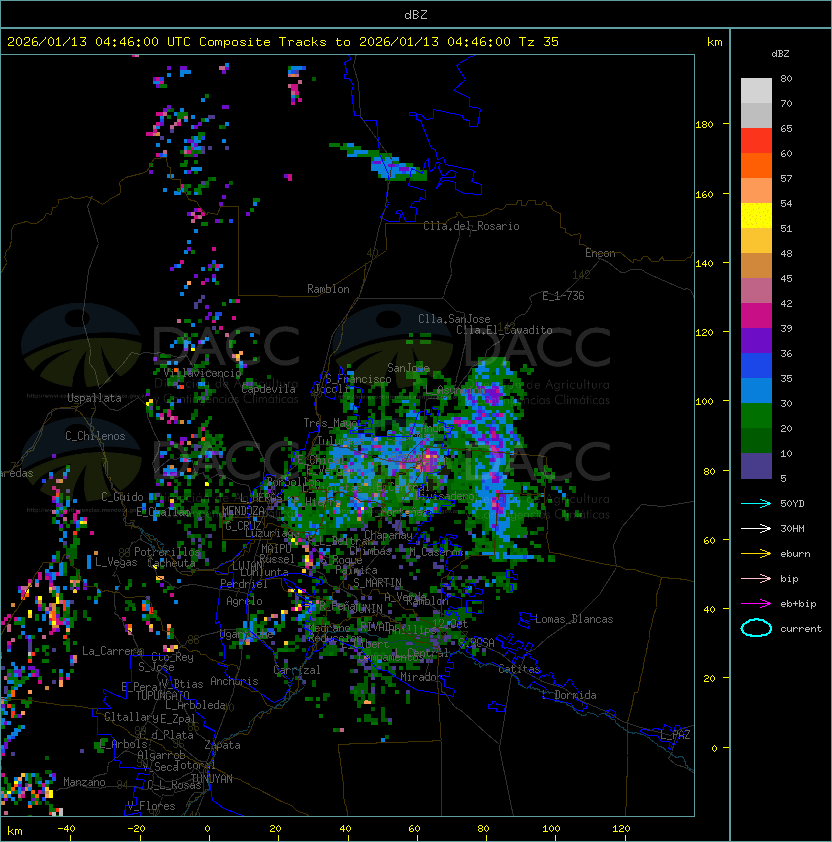The width and height of the screenshot is (832, 842).
Task: Click the 'L_PAZ' place label
Action: click(675, 735)
